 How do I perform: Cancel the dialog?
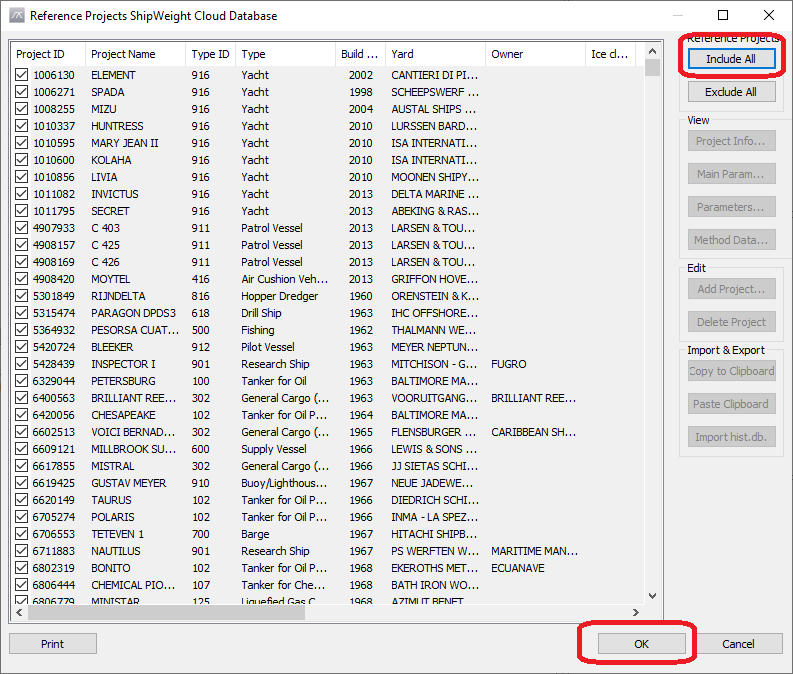[738, 644]
